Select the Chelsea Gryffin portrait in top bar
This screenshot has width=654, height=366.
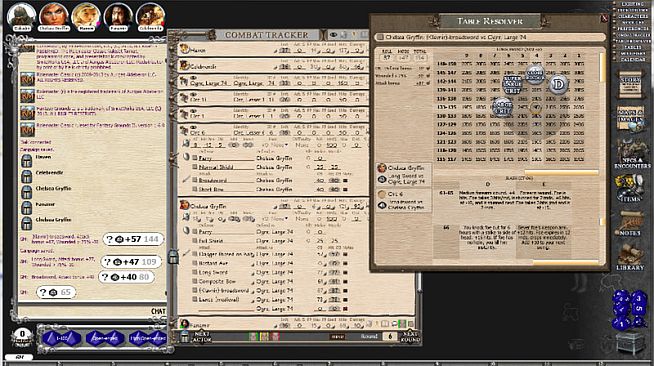53,17
